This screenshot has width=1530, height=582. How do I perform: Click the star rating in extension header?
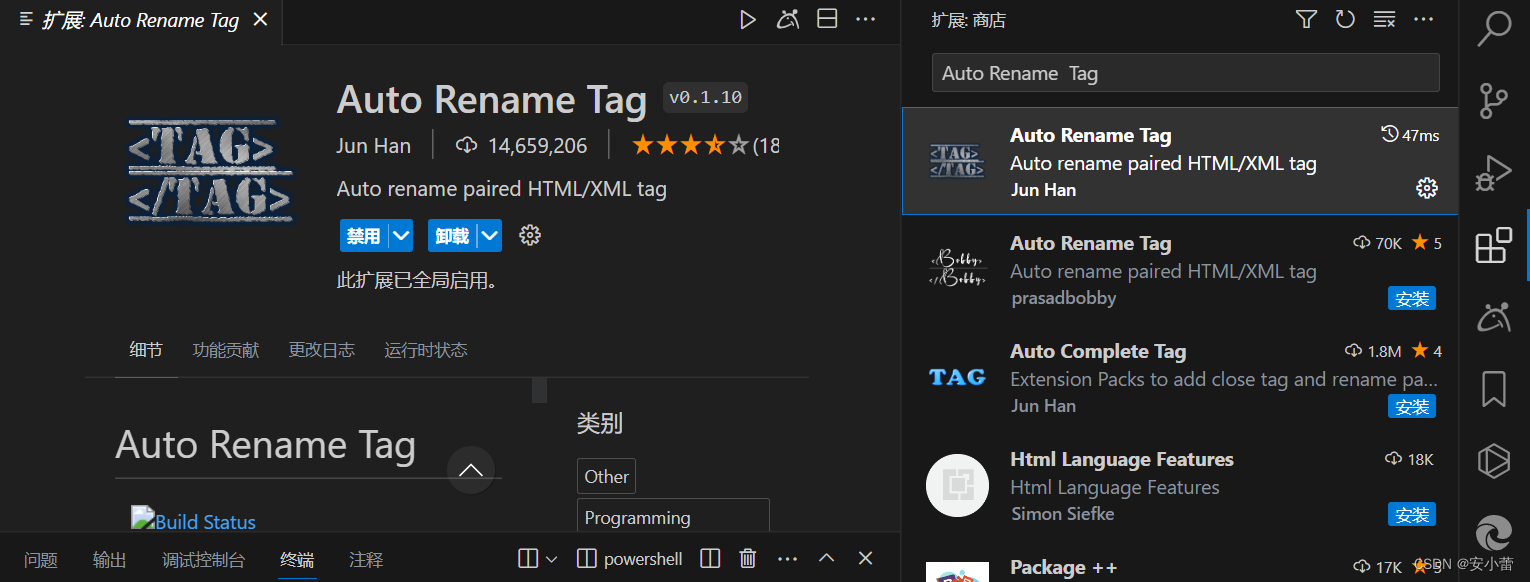coord(690,146)
